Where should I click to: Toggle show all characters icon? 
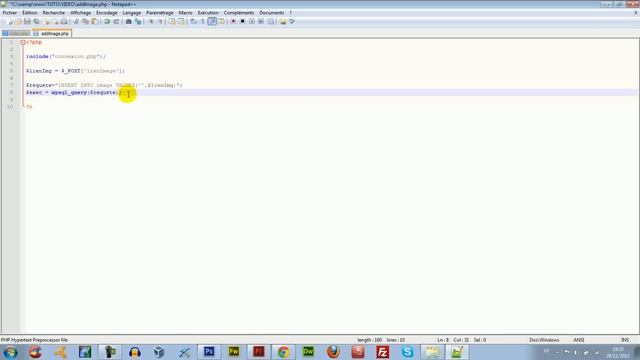[202, 21]
